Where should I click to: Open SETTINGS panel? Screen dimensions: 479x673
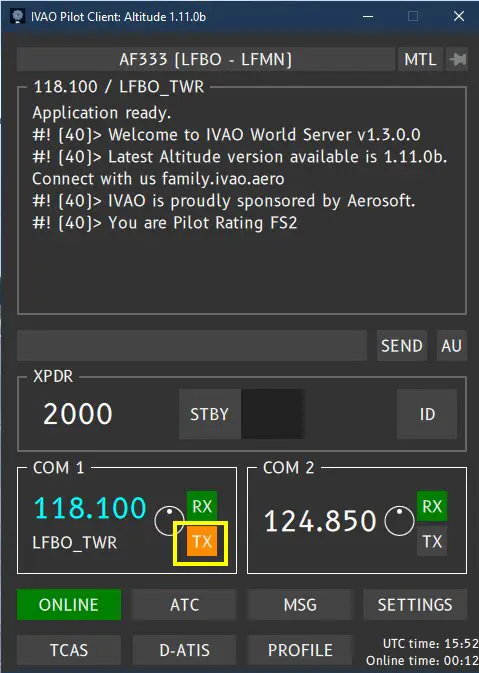click(x=415, y=604)
